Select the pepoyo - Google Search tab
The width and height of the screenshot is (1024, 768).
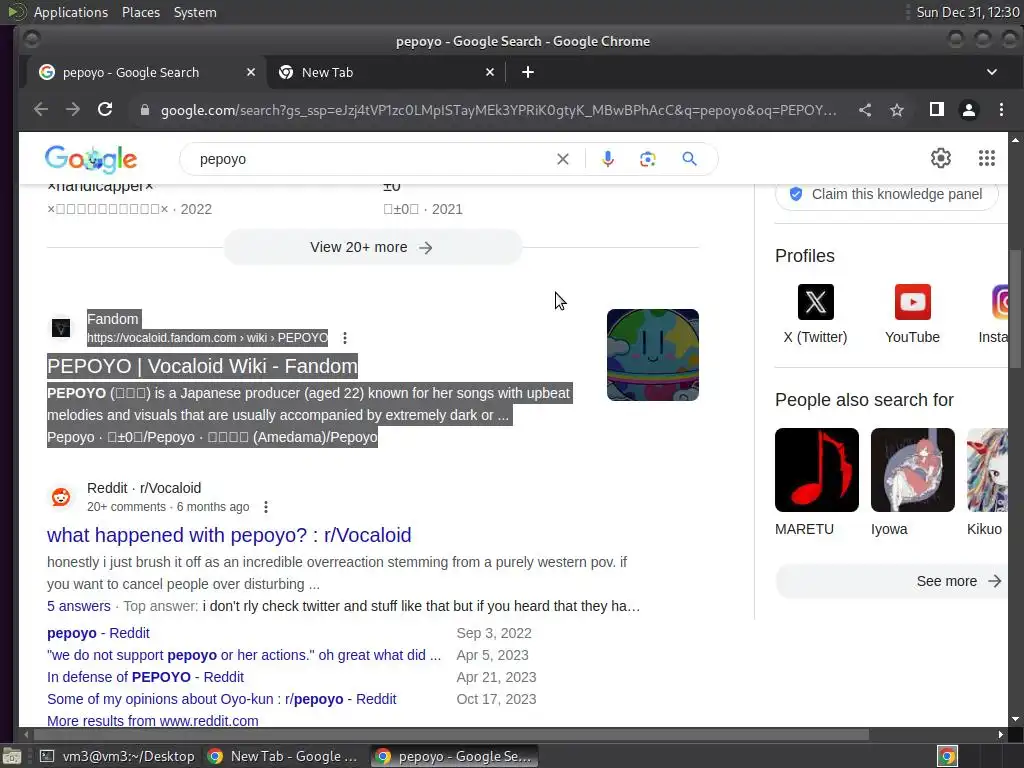point(146,72)
